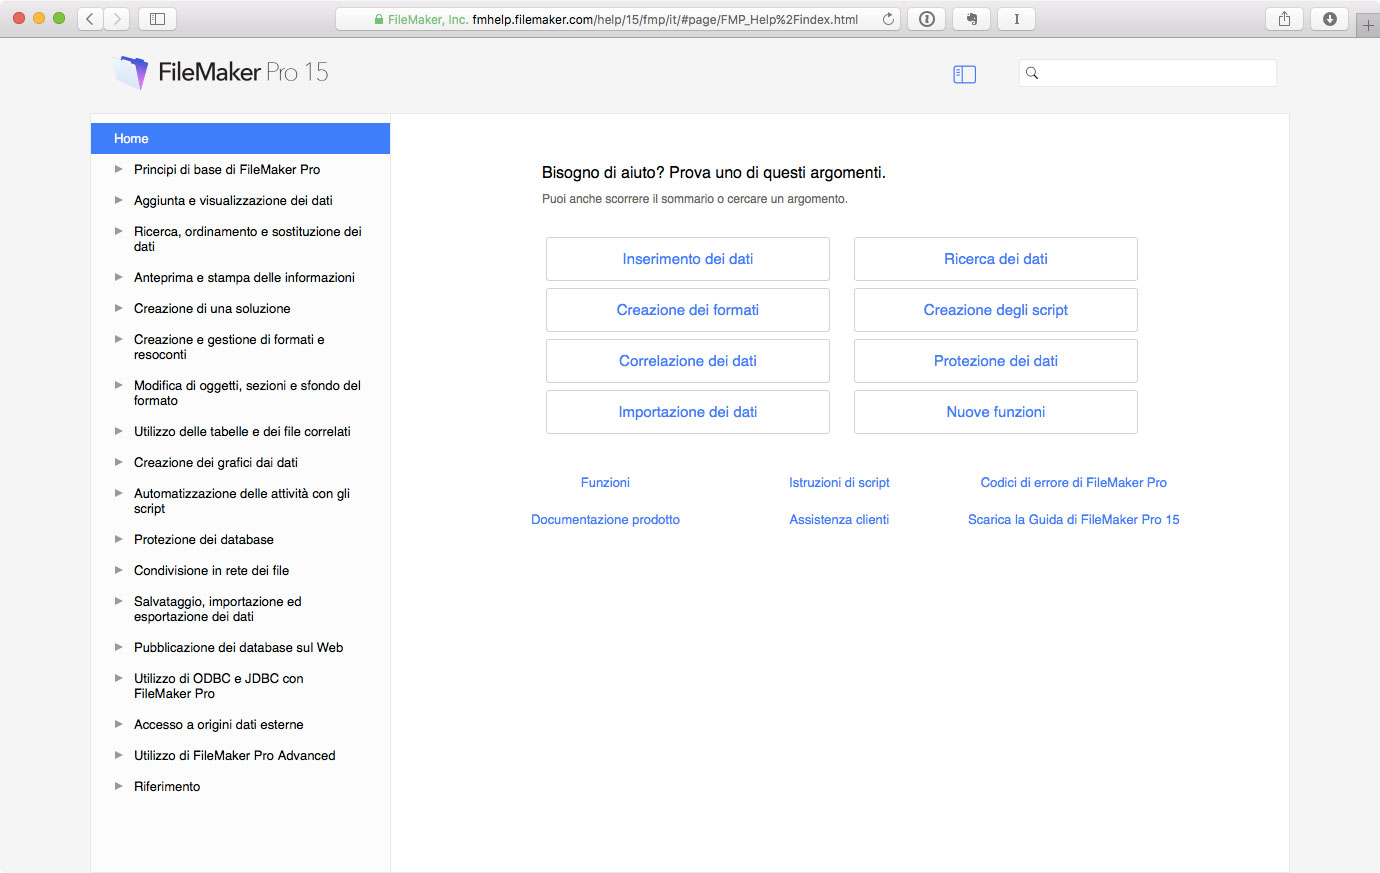
Task: Expand 'Anteprima e stampa delle informazioni' arrow
Action: tap(119, 277)
